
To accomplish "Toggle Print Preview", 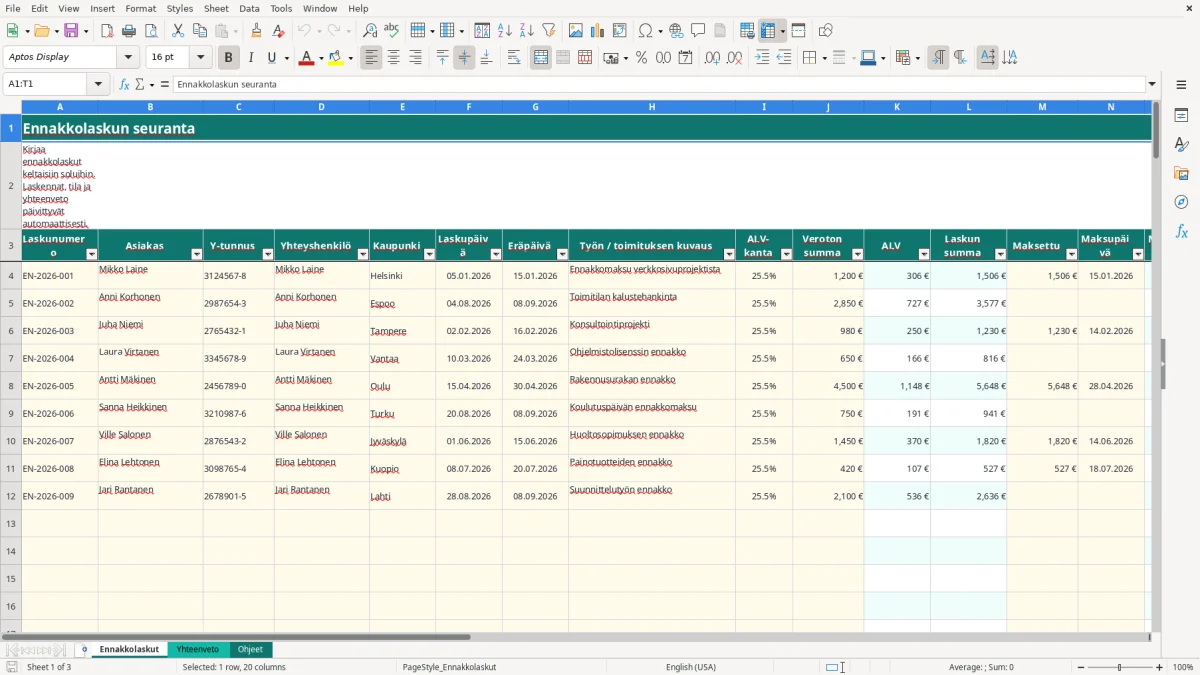I will pos(151,31).
